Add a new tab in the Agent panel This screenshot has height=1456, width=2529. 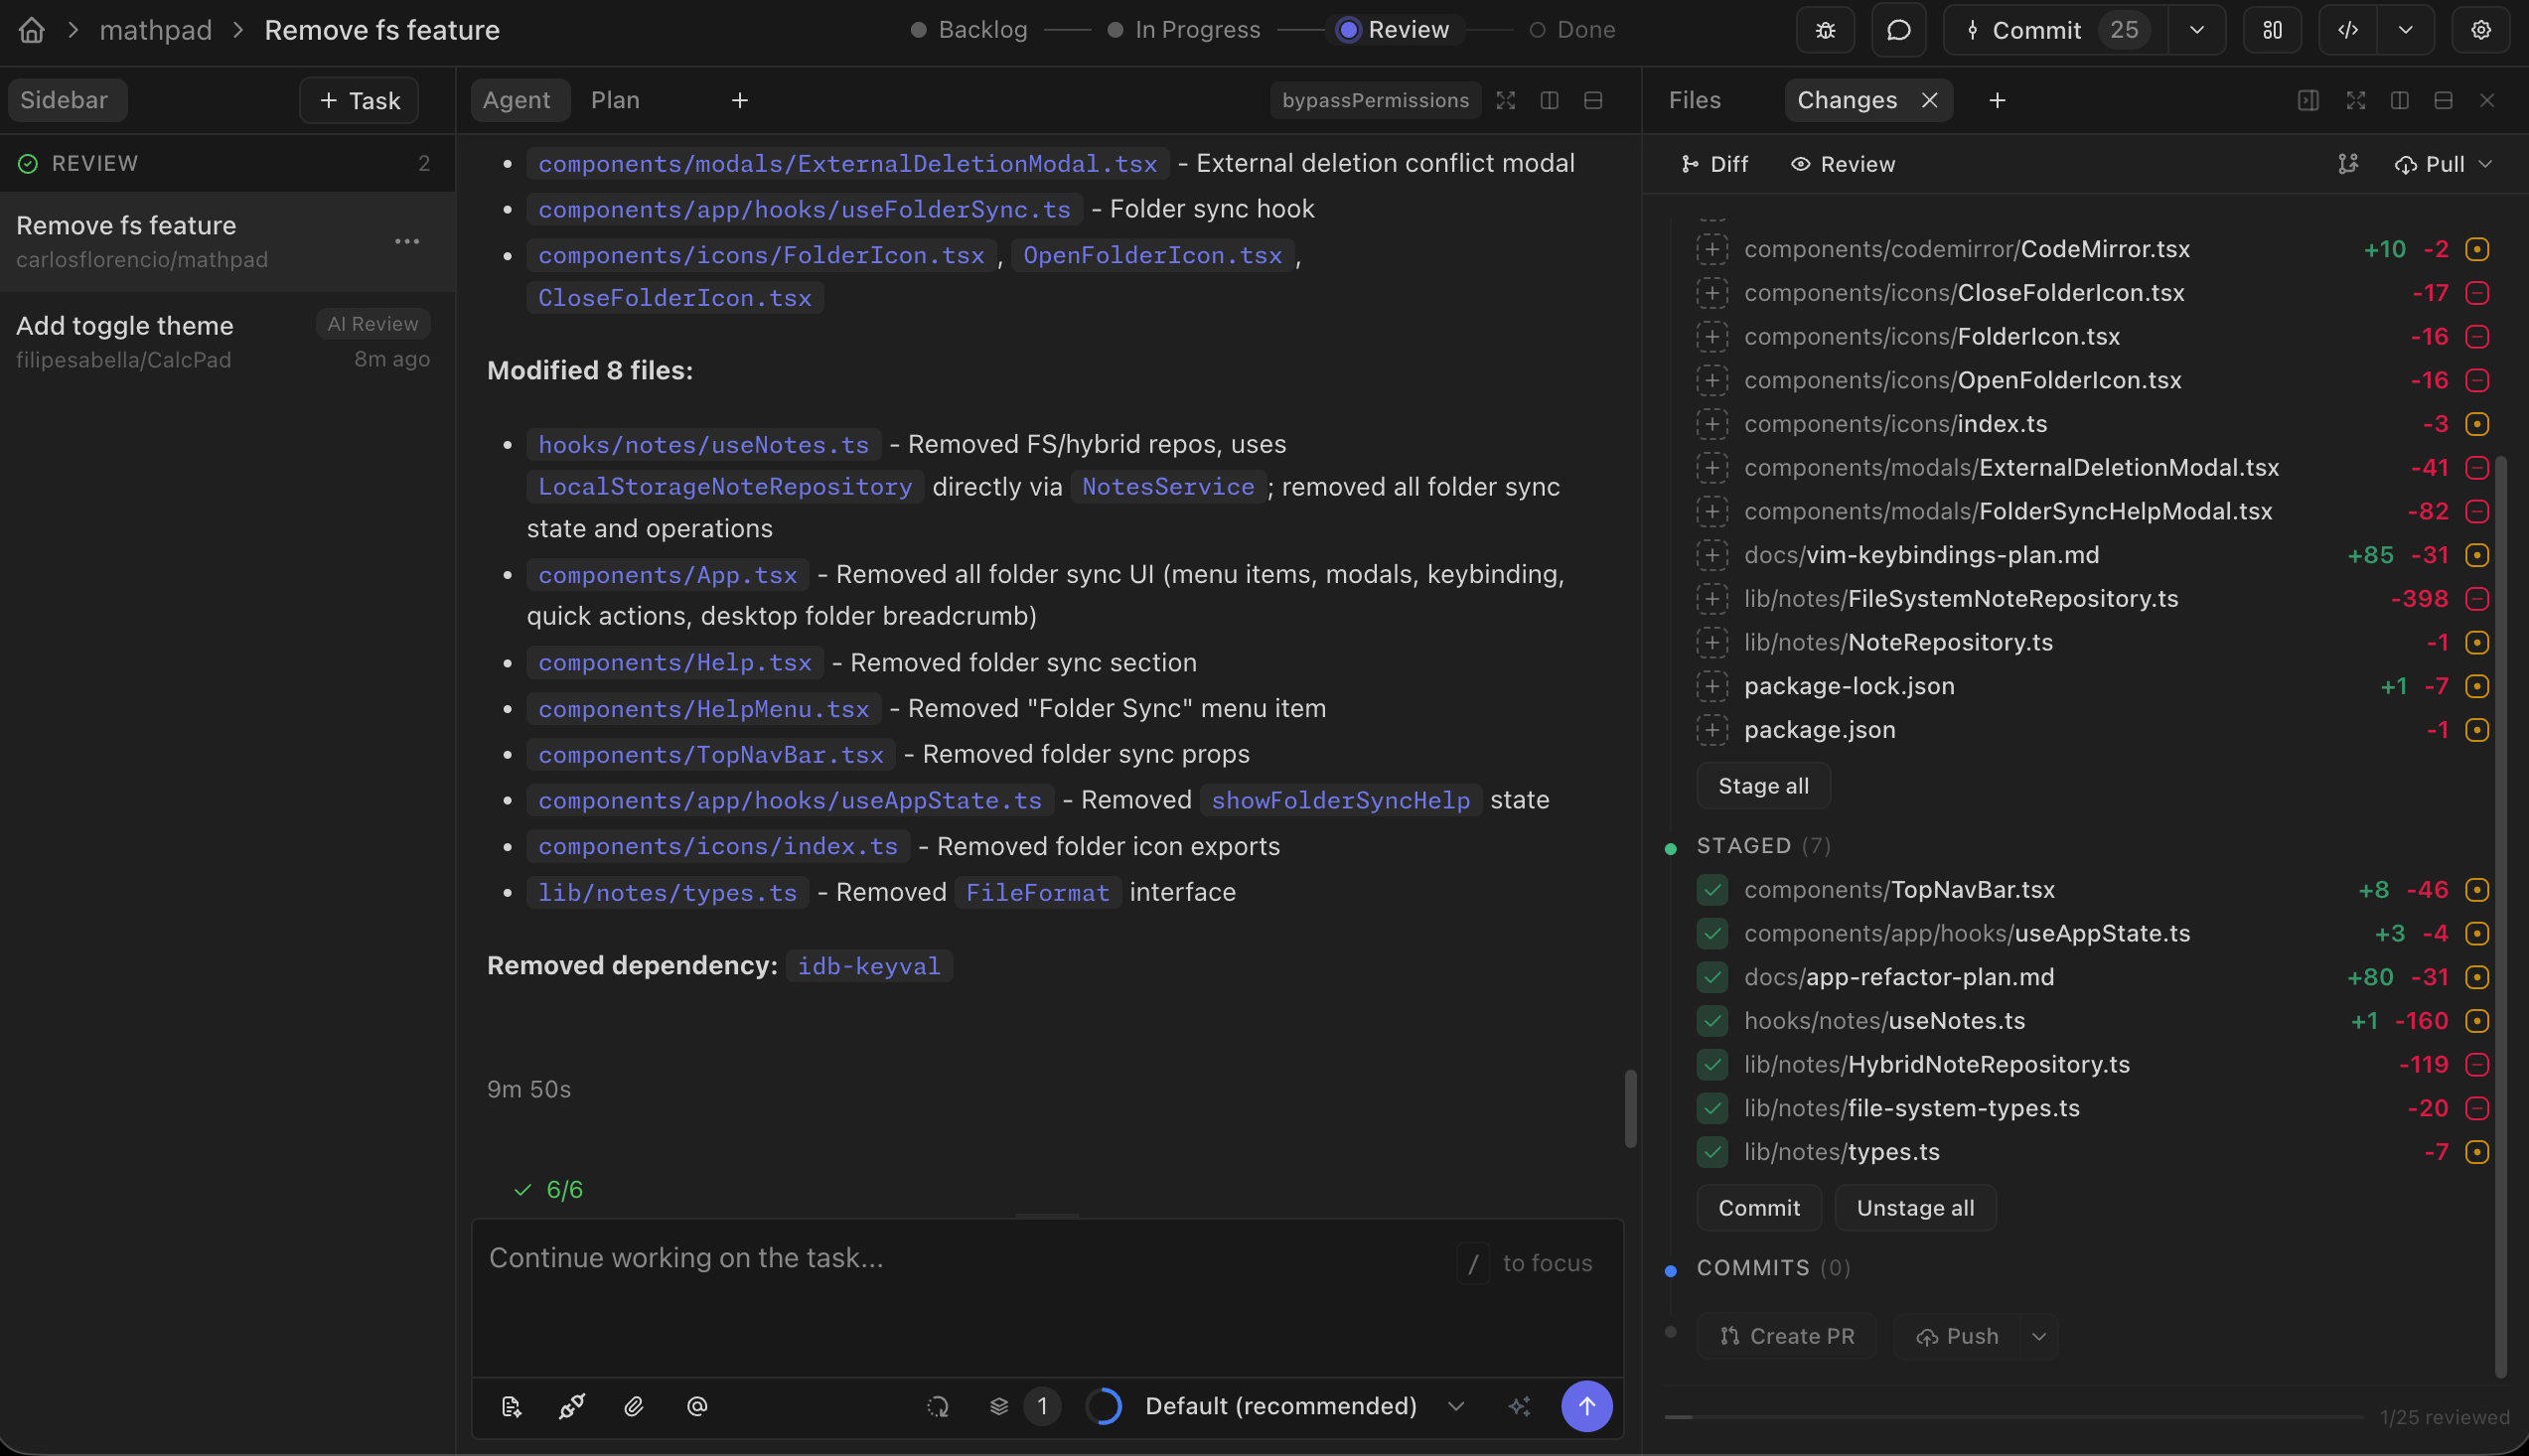point(739,100)
